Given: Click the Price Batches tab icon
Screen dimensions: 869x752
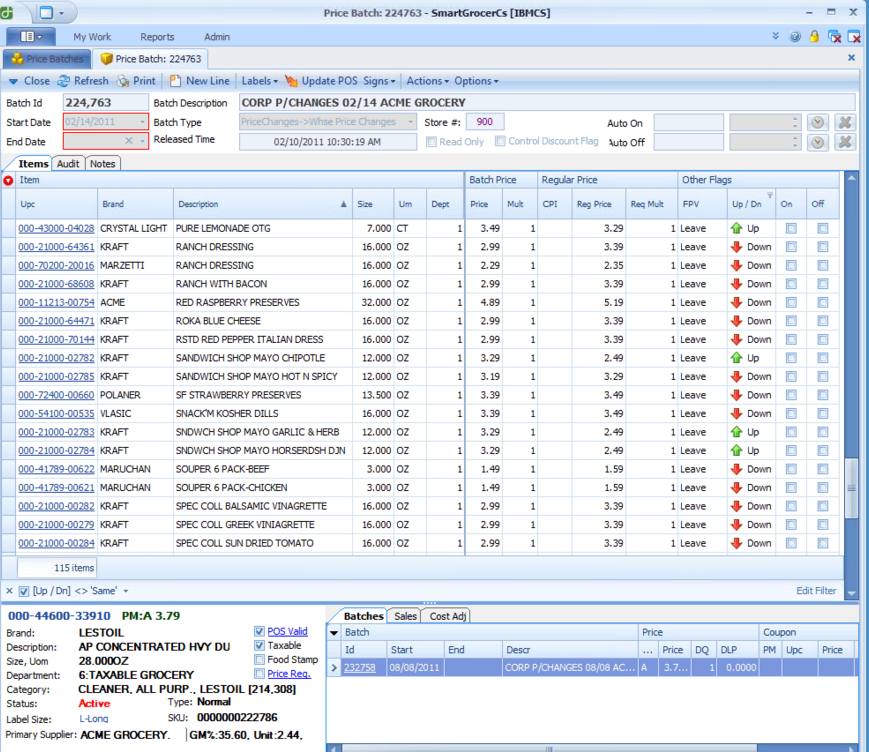Looking at the screenshot, I should pos(17,59).
